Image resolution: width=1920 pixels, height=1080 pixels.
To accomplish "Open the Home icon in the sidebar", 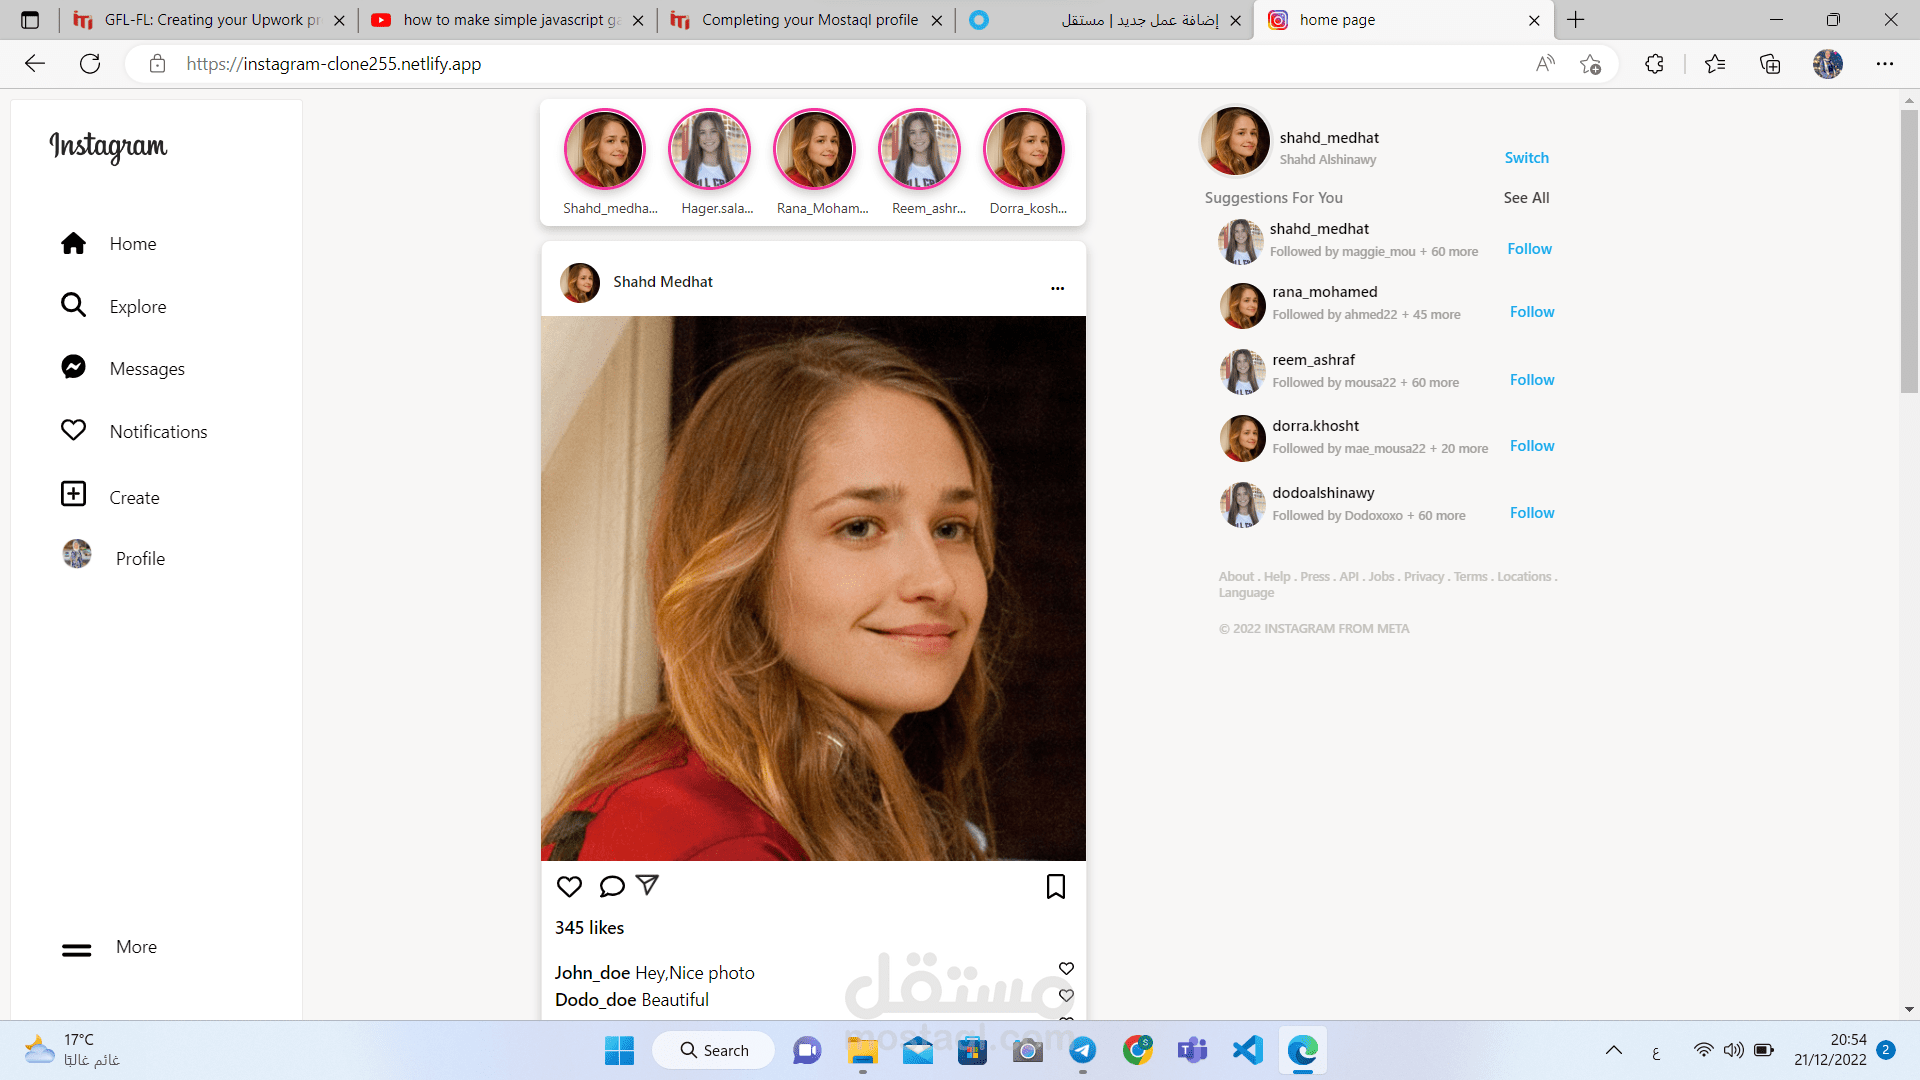I will click(x=73, y=243).
